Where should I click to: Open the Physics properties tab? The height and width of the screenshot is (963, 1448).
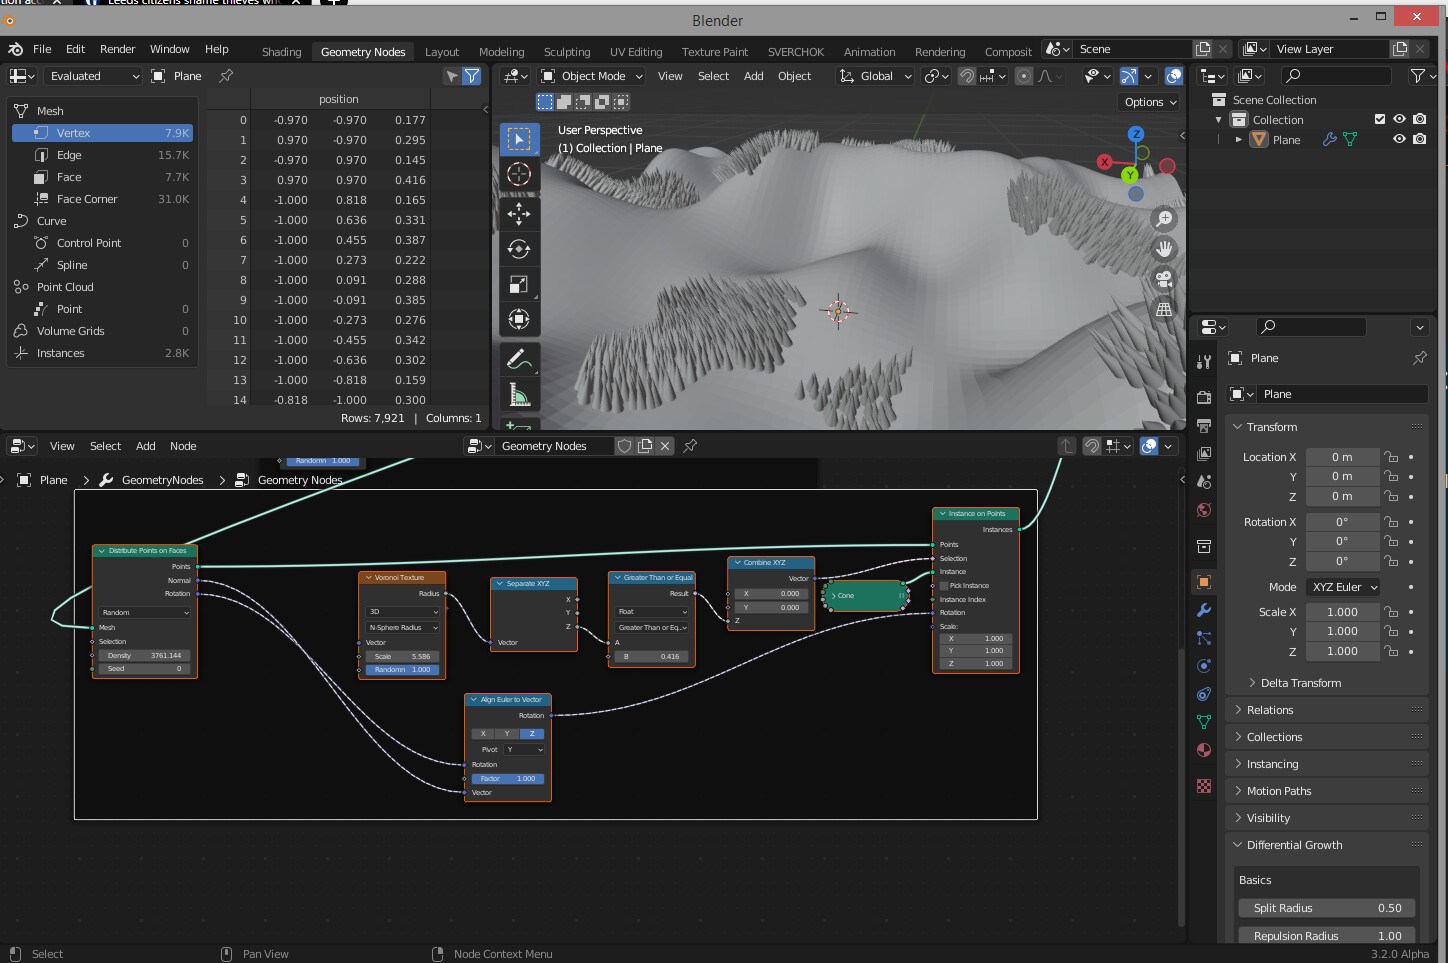[x=1204, y=666]
